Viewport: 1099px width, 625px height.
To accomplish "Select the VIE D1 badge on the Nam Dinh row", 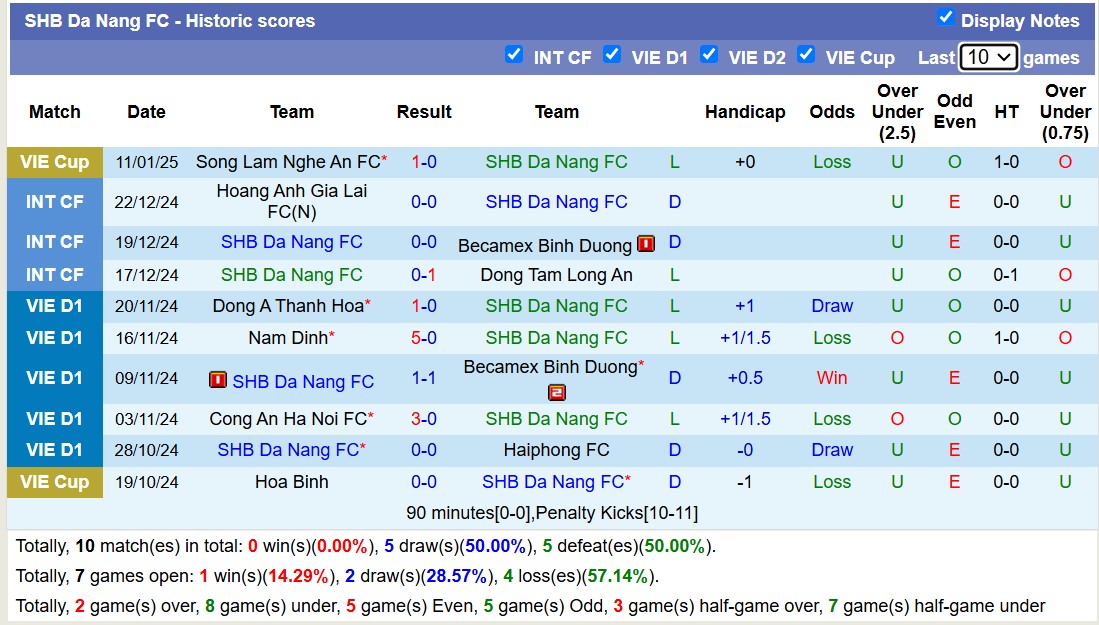I will point(55,338).
